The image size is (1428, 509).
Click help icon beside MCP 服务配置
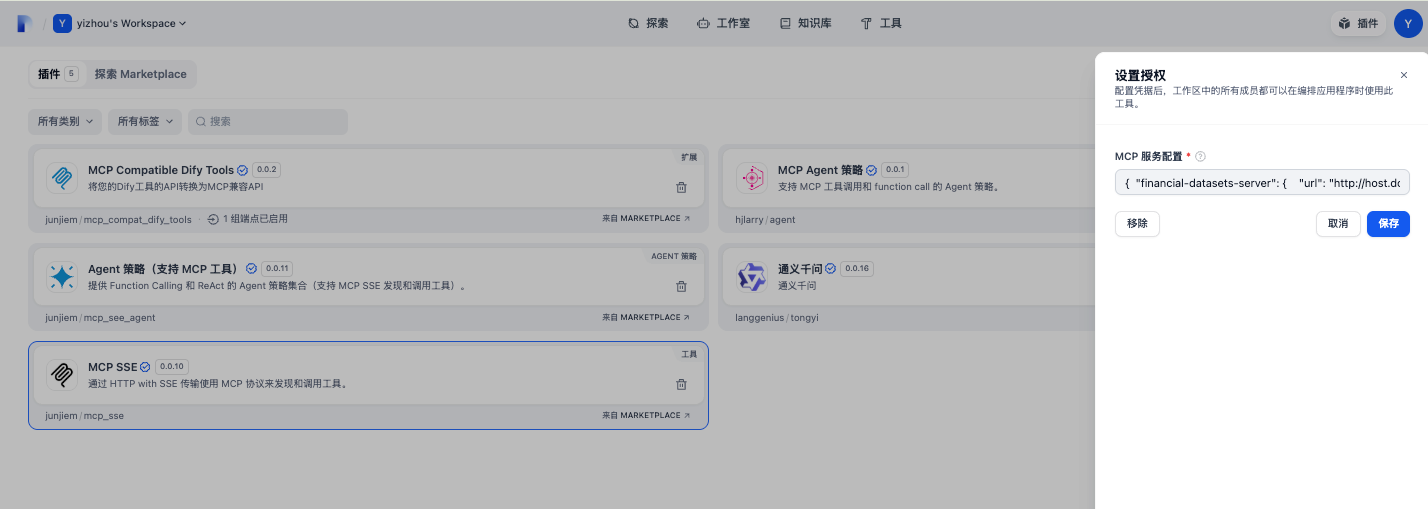1200,156
